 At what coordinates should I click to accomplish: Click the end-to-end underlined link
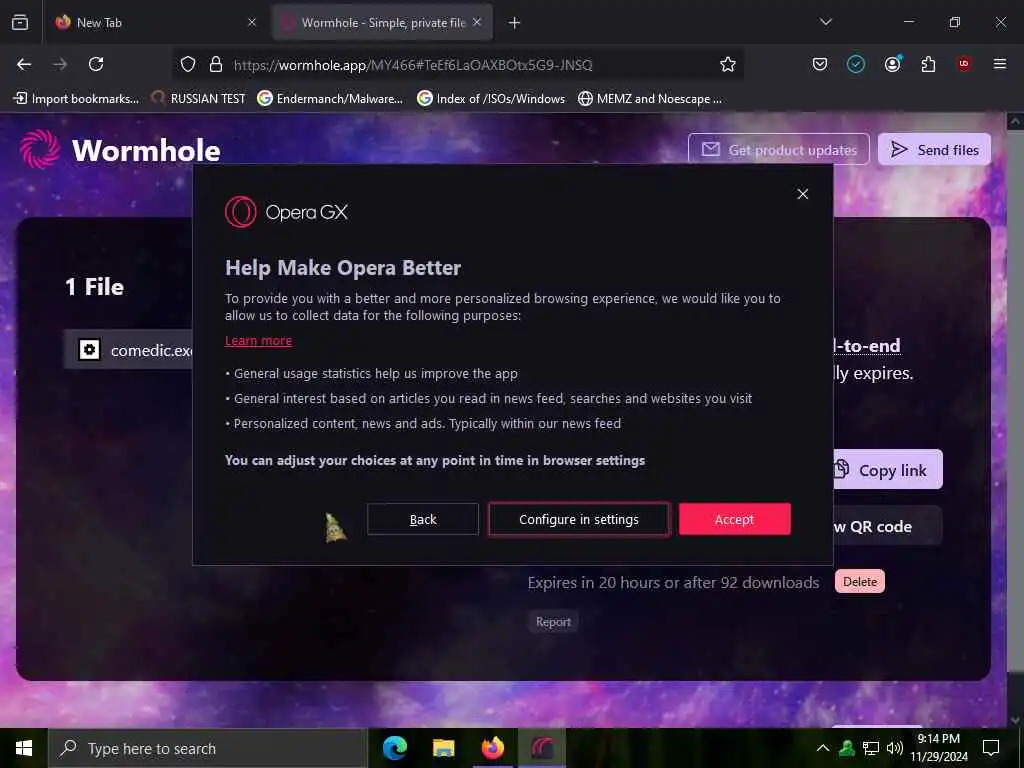867,345
